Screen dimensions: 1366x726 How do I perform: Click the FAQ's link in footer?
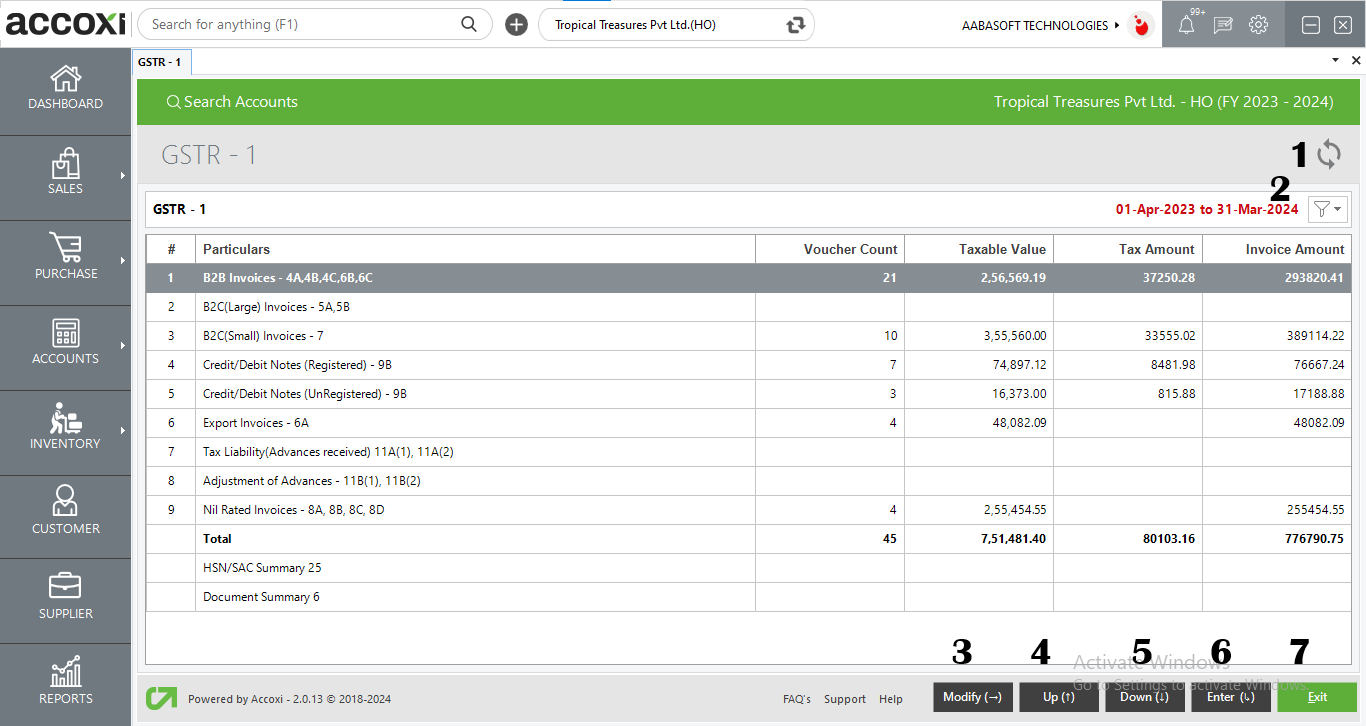tap(797, 699)
